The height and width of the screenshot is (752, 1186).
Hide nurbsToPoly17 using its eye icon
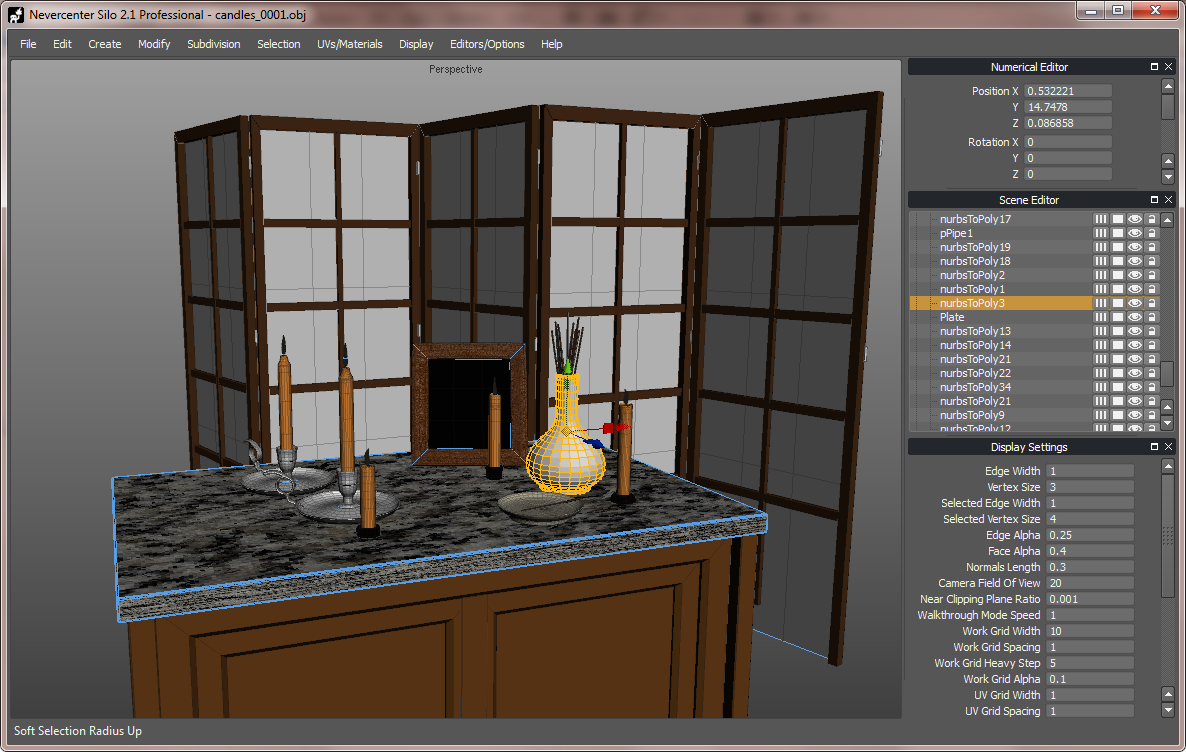tap(1135, 219)
